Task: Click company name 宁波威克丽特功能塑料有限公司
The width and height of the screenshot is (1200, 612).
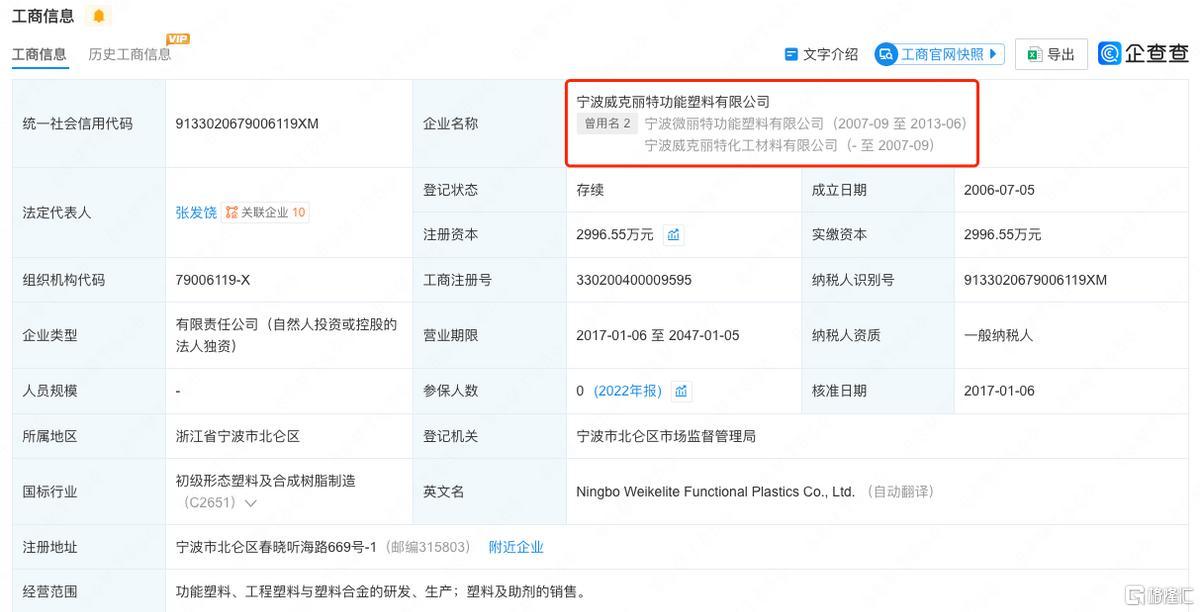Action: coord(673,102)
